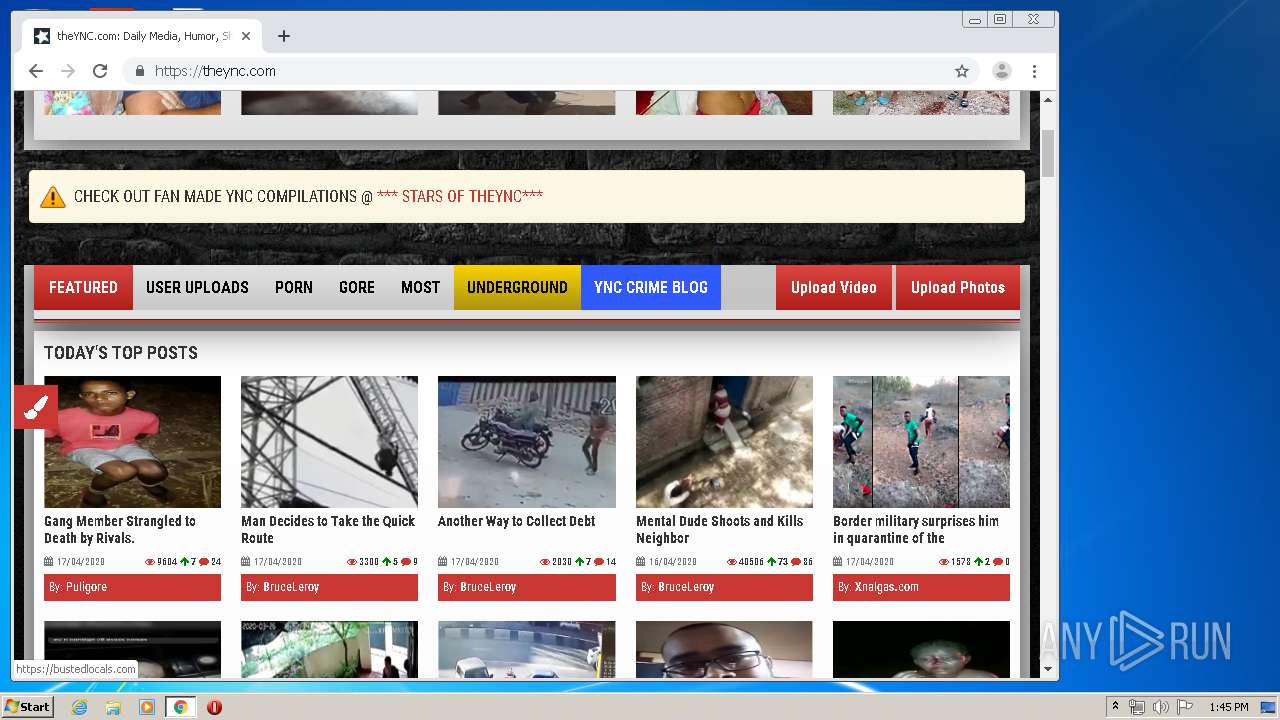Image resolution: width=1280 pixels, height=720 pixels.
Task: Click the taskbar clock 1:45 PM
Action: pyautogui.click(x=1228, y=707)
